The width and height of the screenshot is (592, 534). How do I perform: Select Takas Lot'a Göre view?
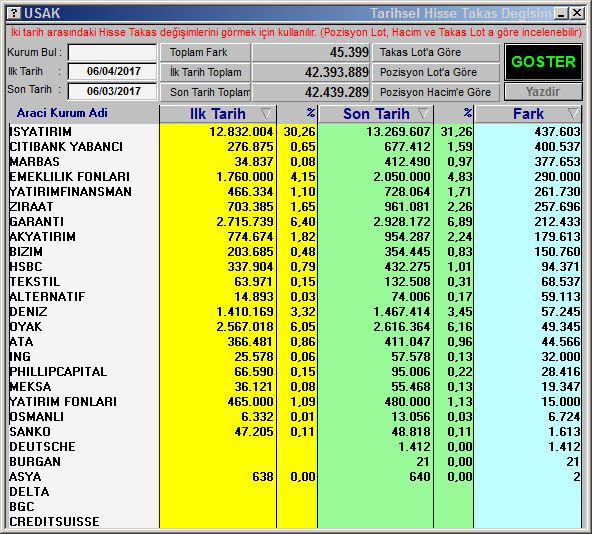point(436,52)
